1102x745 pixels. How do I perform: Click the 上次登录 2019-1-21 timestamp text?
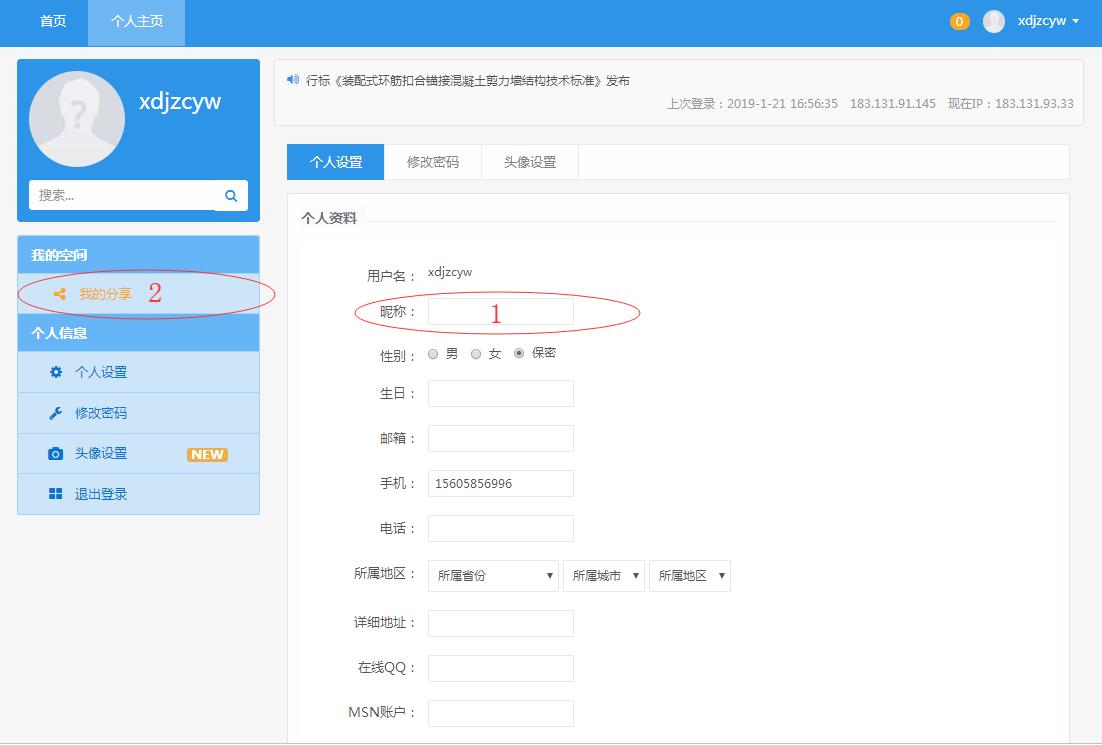tap(752, 104)
